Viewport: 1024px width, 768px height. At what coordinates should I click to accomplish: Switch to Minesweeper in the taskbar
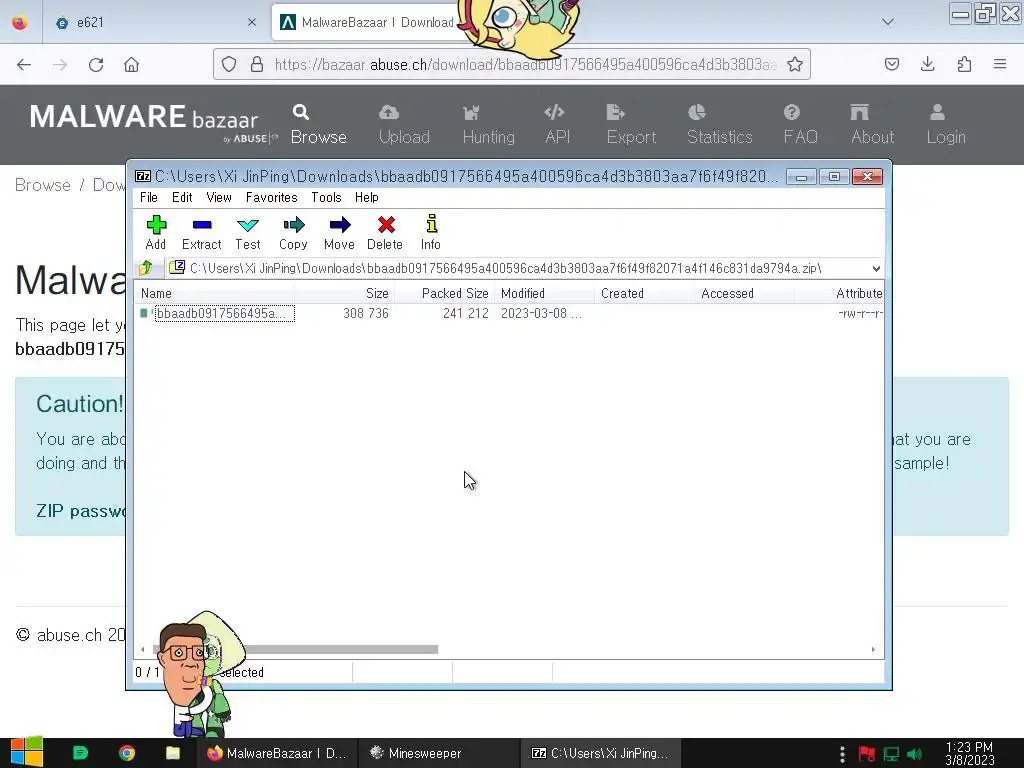tap(438, 753)
